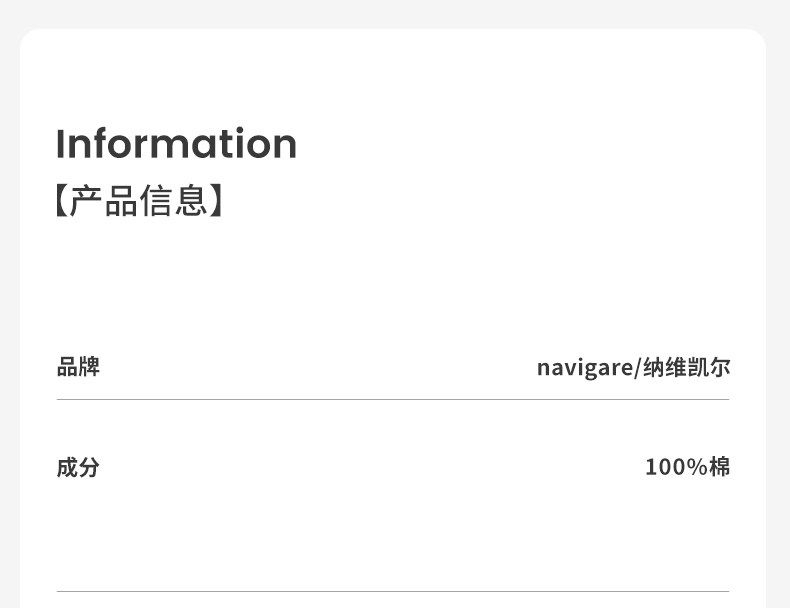
Task: Click the 分 character in the 成分 label
Action: (89, 467)
